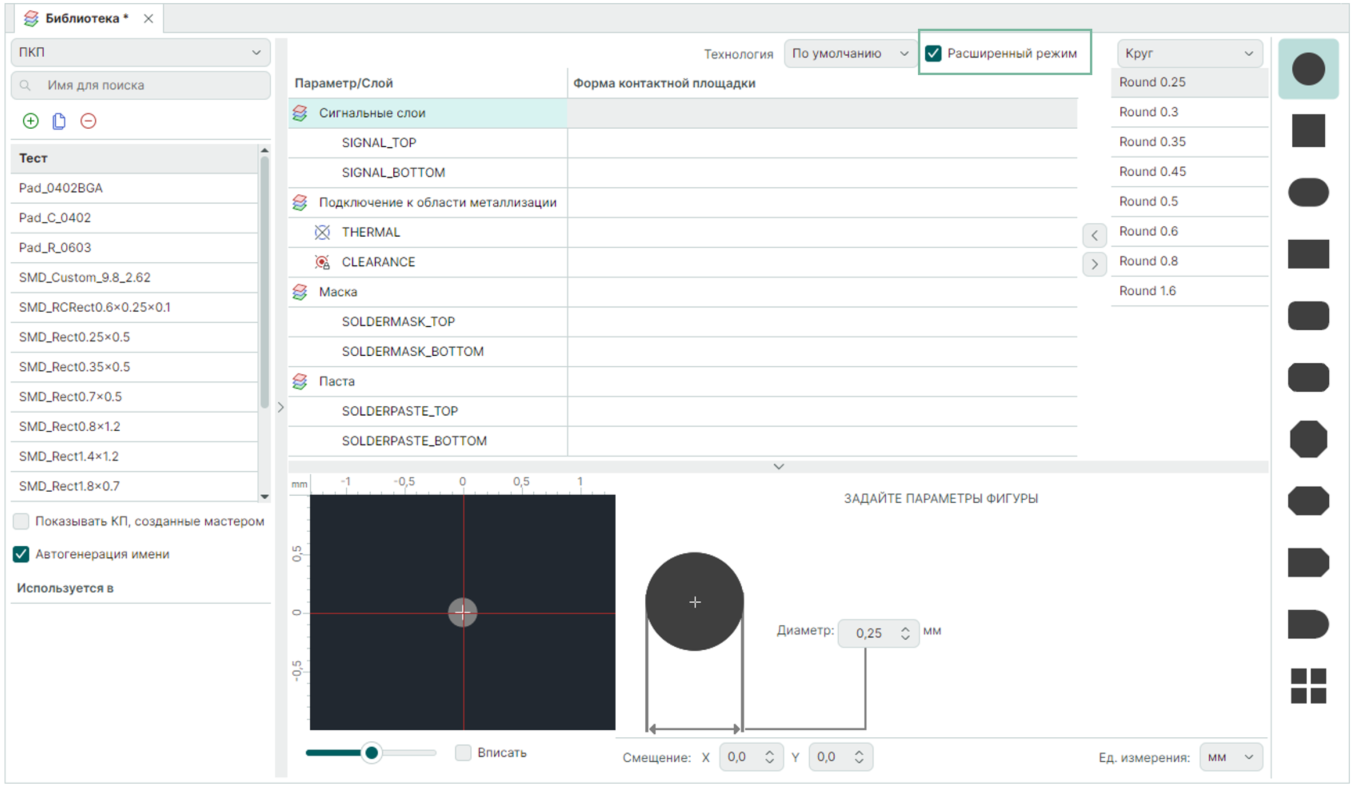Enable Показывать КП, созданные мастером checkbox
Viewport: 1352px width, 786px height.
tap(21, 521)
